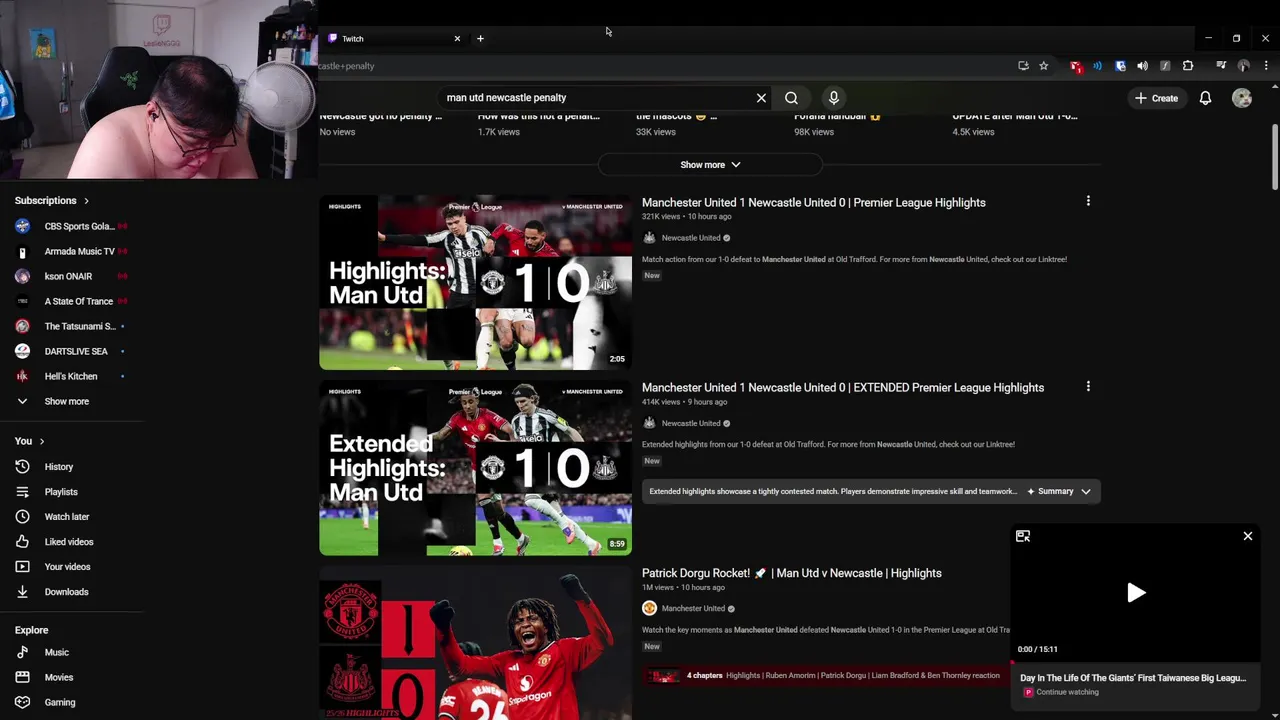Screen dimensions: 1280x720
Task: Open the Explore section heading
Action: tap(31, 630)
